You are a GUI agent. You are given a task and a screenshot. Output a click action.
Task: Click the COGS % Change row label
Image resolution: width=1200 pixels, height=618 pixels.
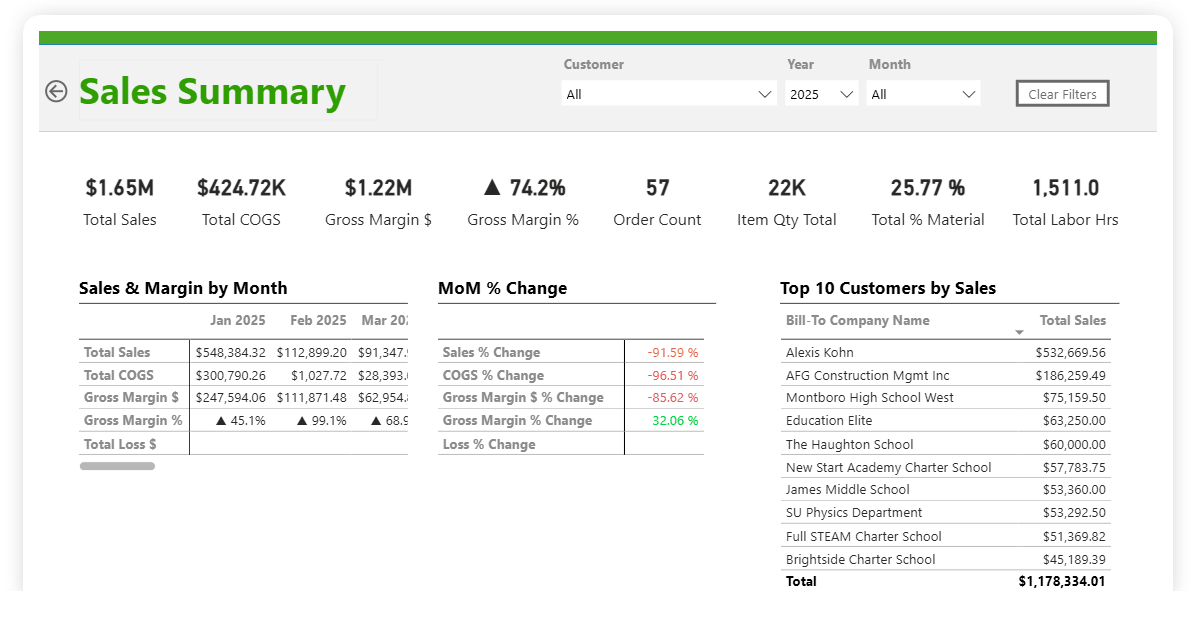tap(493, 375)
